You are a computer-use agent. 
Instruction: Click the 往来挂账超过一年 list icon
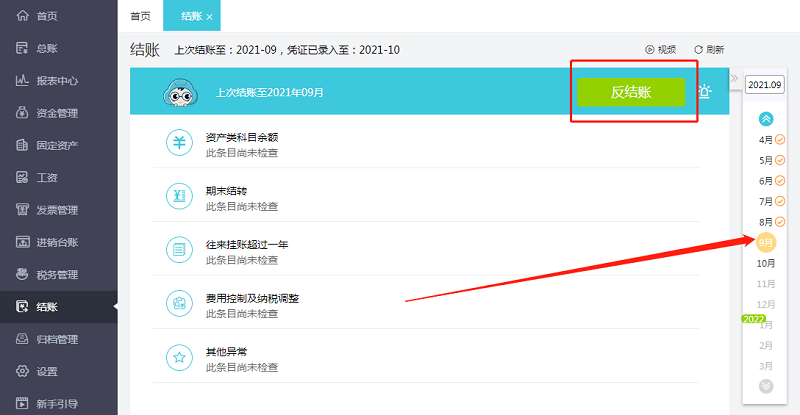click(179, 250)
